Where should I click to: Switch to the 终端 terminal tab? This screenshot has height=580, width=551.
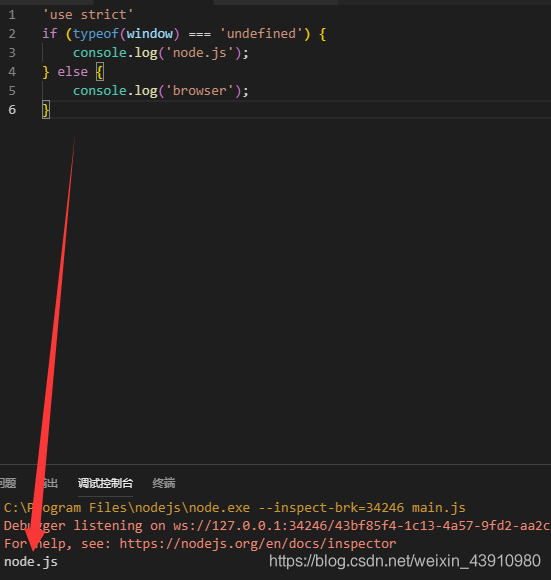click(x=164, y=483)
